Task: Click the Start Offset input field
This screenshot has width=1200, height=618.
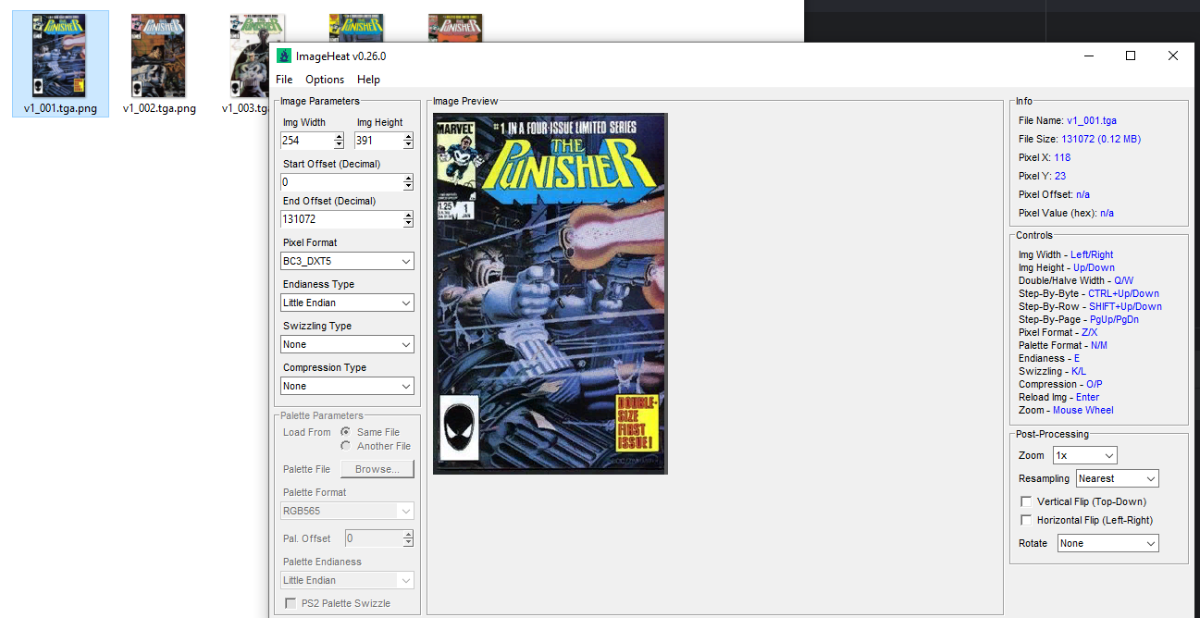Action: (341, 182)
